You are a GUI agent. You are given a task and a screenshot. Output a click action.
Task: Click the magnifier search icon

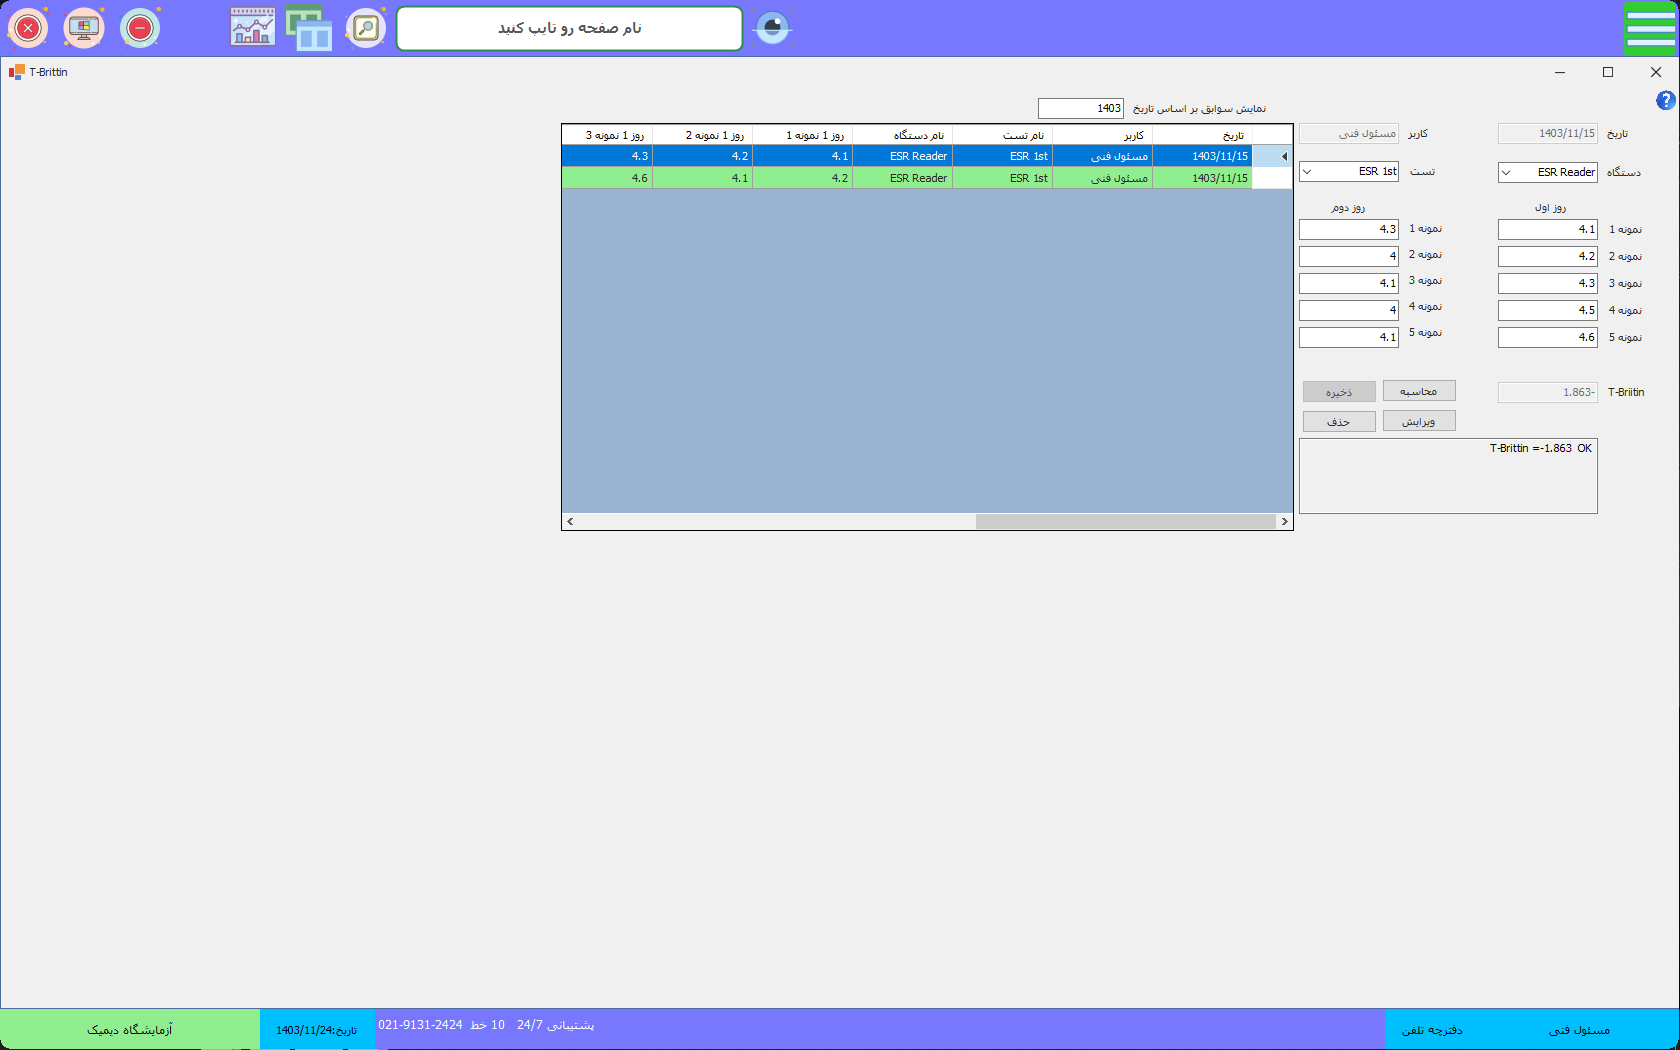(366, 28)
